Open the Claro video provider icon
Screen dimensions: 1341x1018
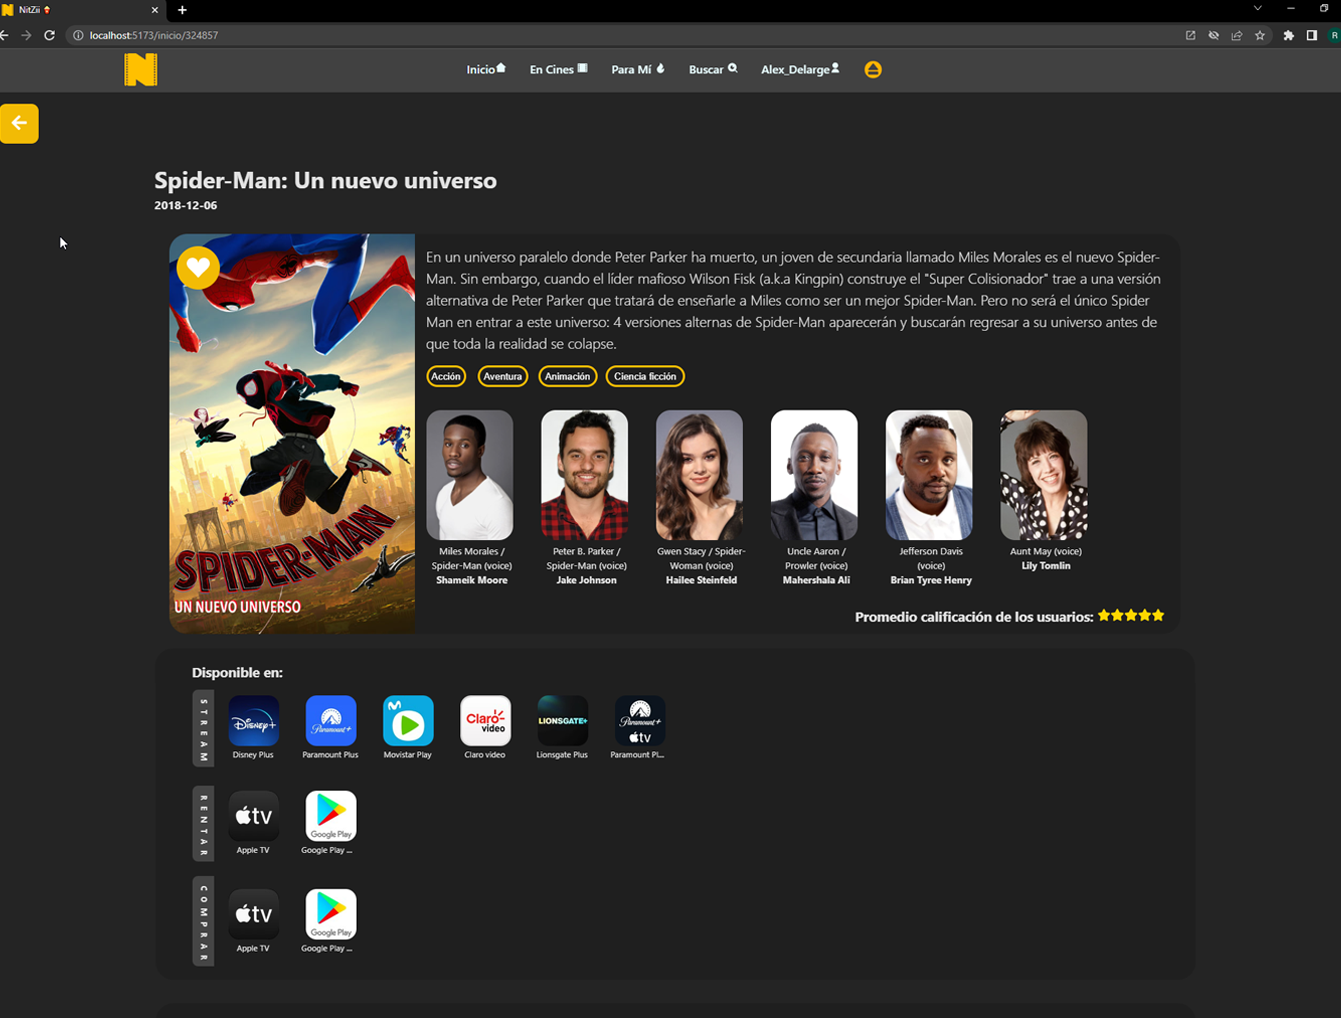pos(485,721)
